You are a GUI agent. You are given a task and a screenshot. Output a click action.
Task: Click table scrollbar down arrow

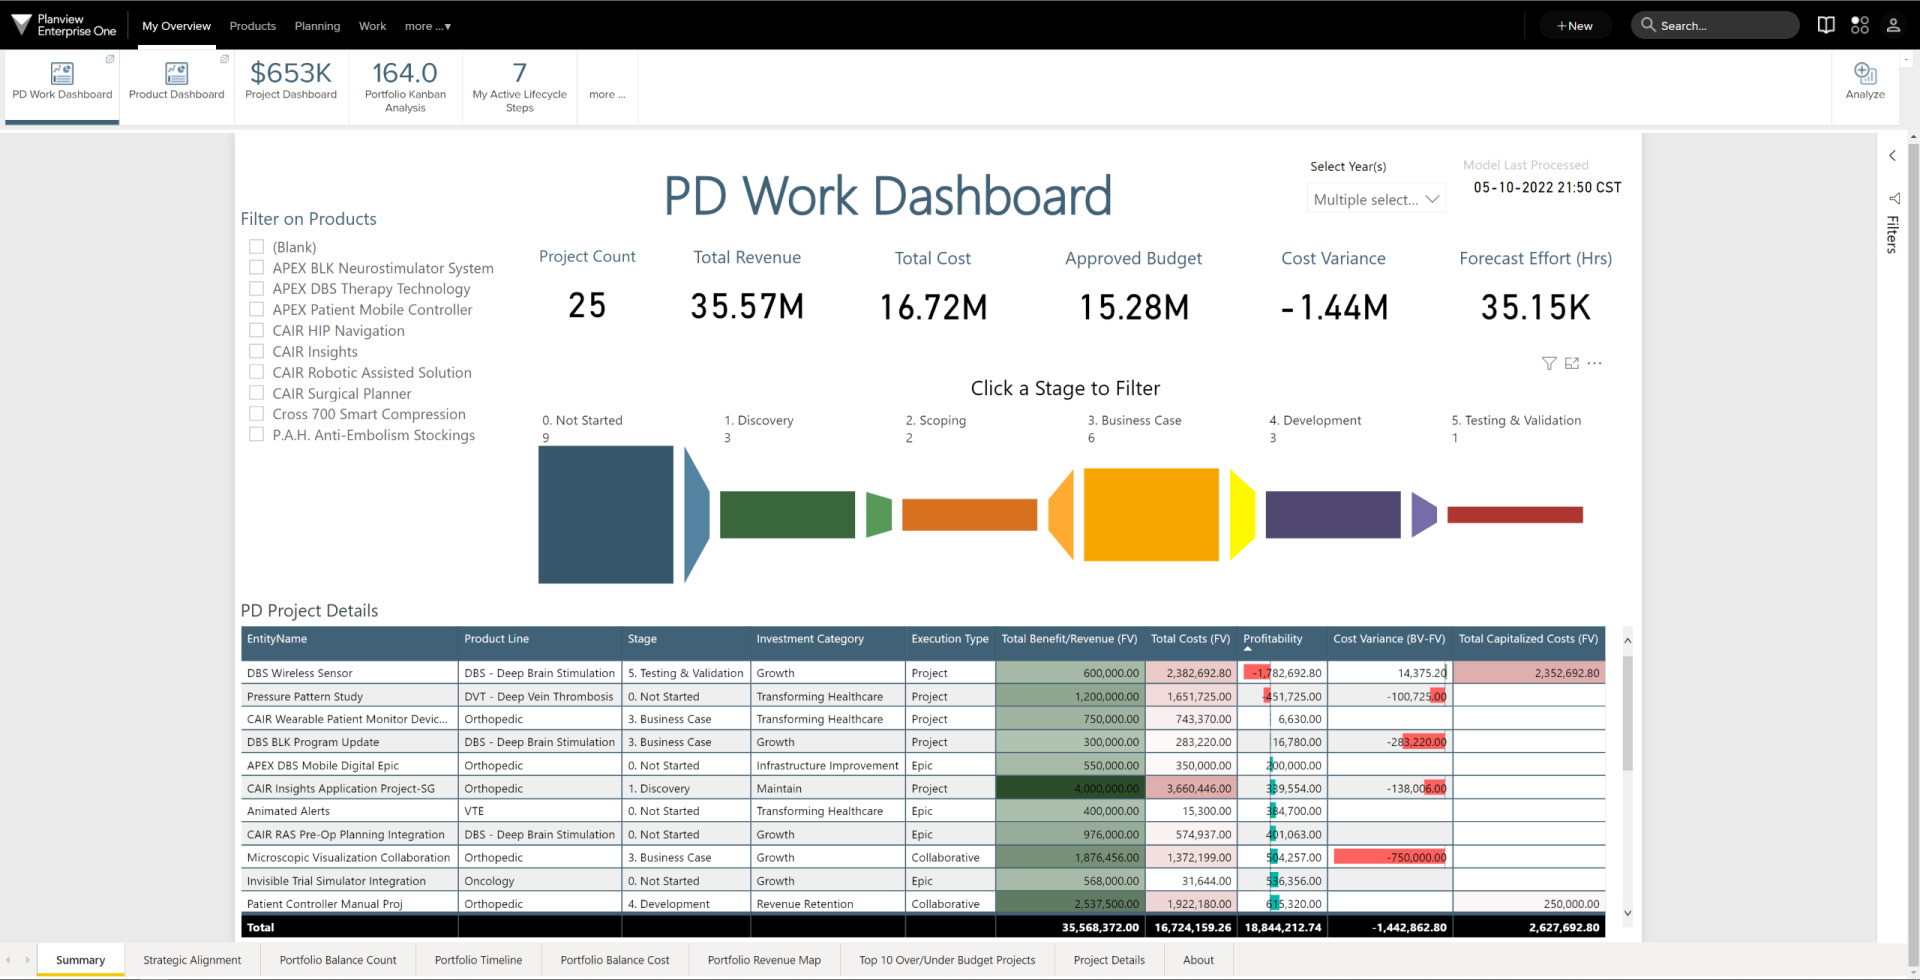(x=1627, y=913)
